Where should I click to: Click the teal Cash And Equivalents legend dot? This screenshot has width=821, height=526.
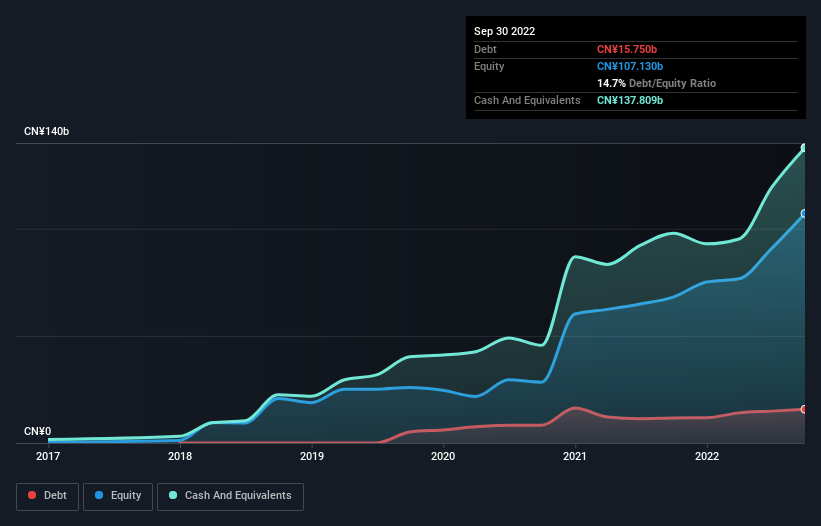pos(173,495)
